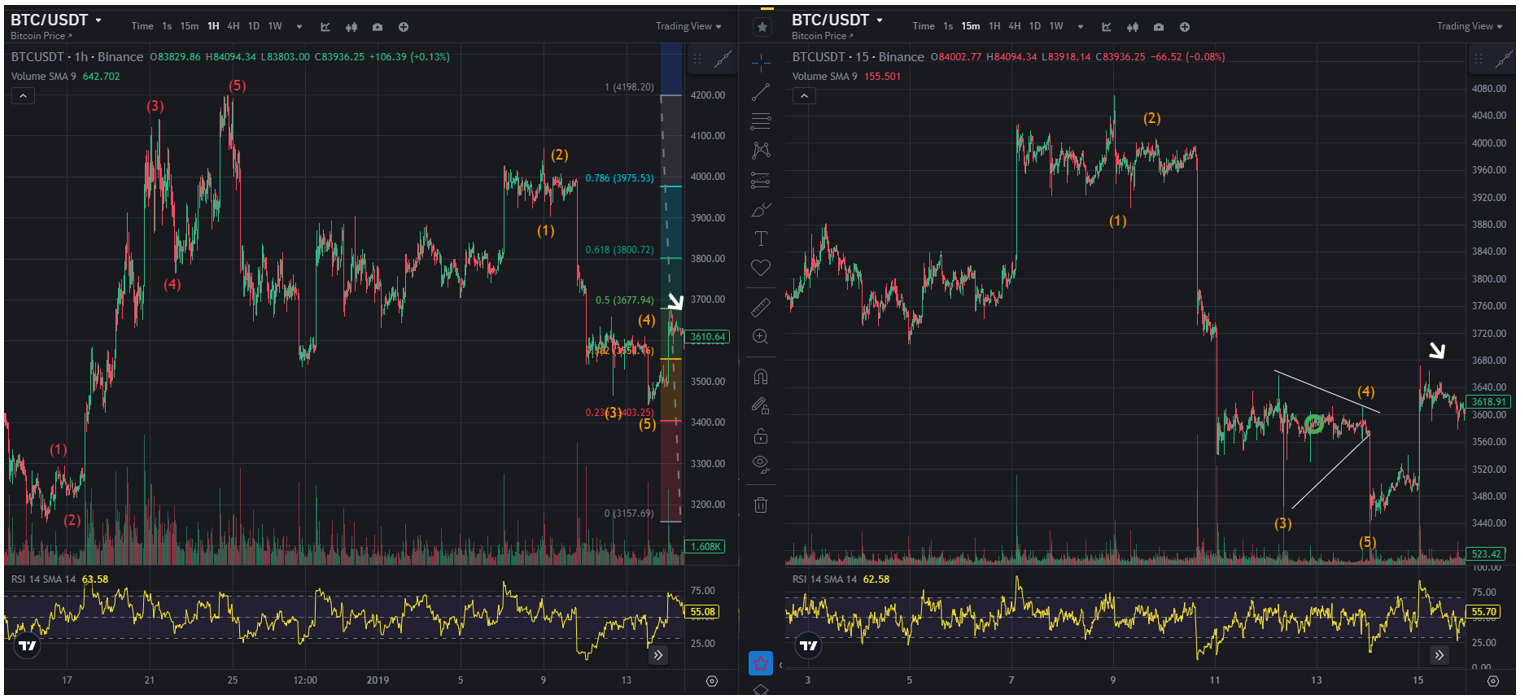
Task: Open Bitcoin Price link on right chart
Action: click(x=821, y=36)
